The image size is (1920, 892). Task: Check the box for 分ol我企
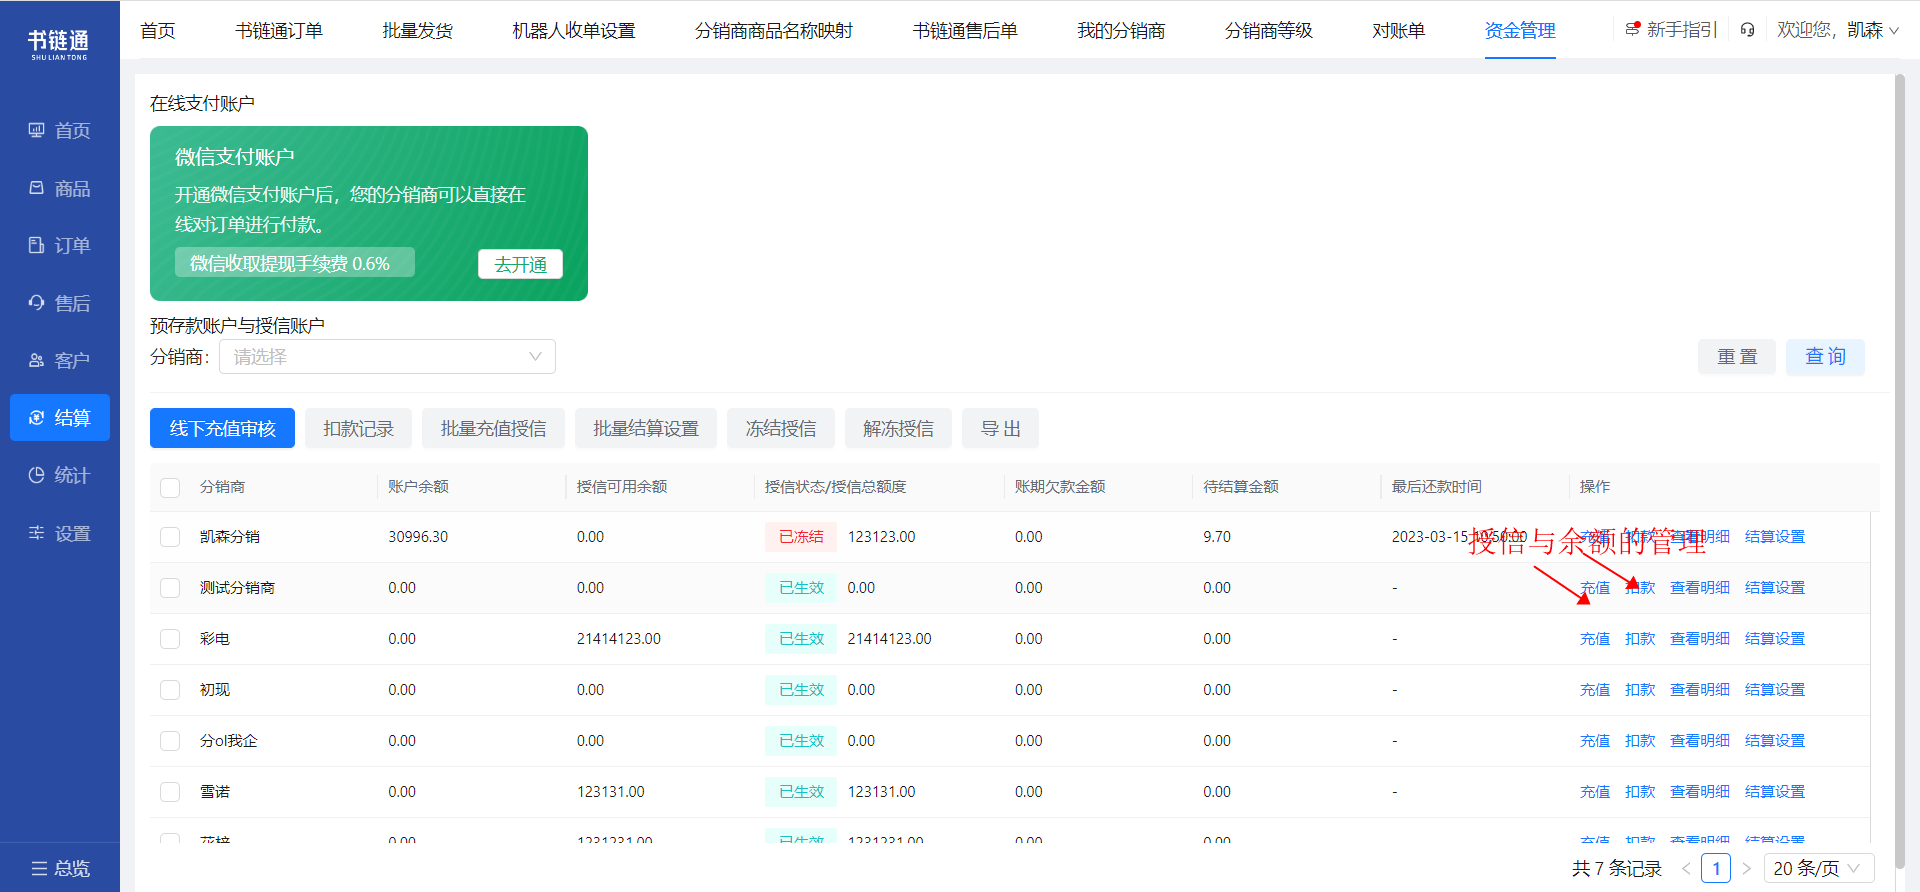click(170, 741)
